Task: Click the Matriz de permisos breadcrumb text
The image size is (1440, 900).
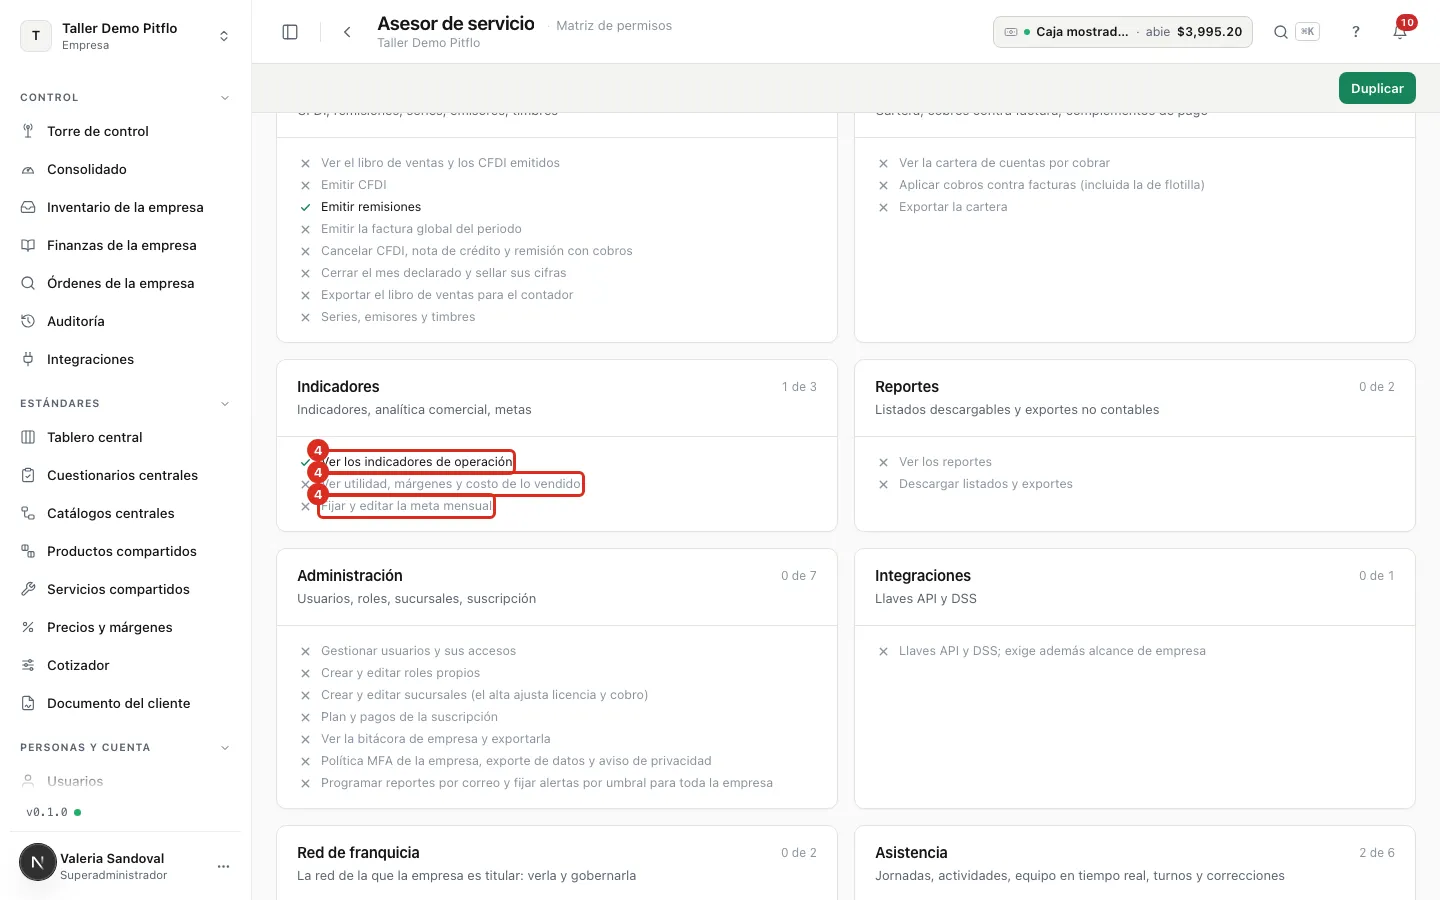Action: [614, 26]
